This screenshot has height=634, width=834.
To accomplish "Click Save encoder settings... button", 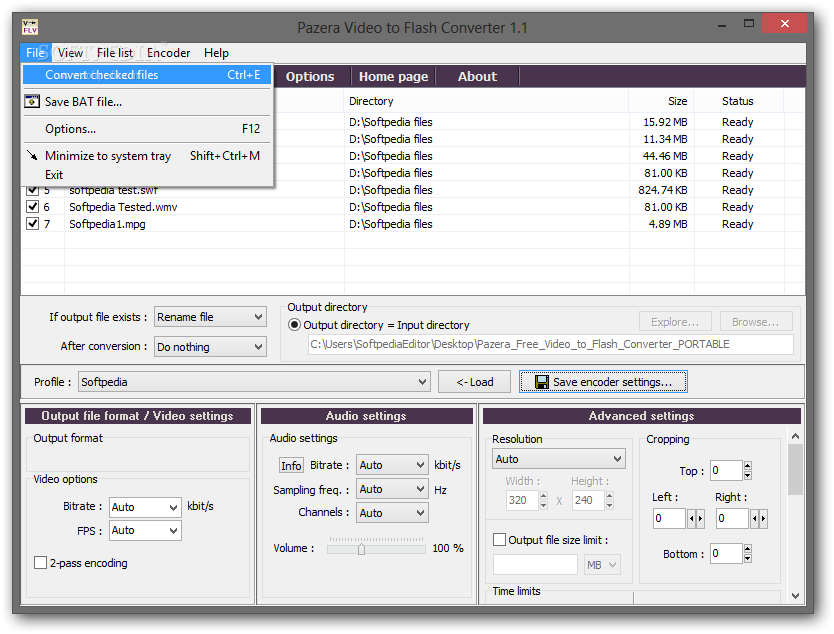I will click(603, 382).
